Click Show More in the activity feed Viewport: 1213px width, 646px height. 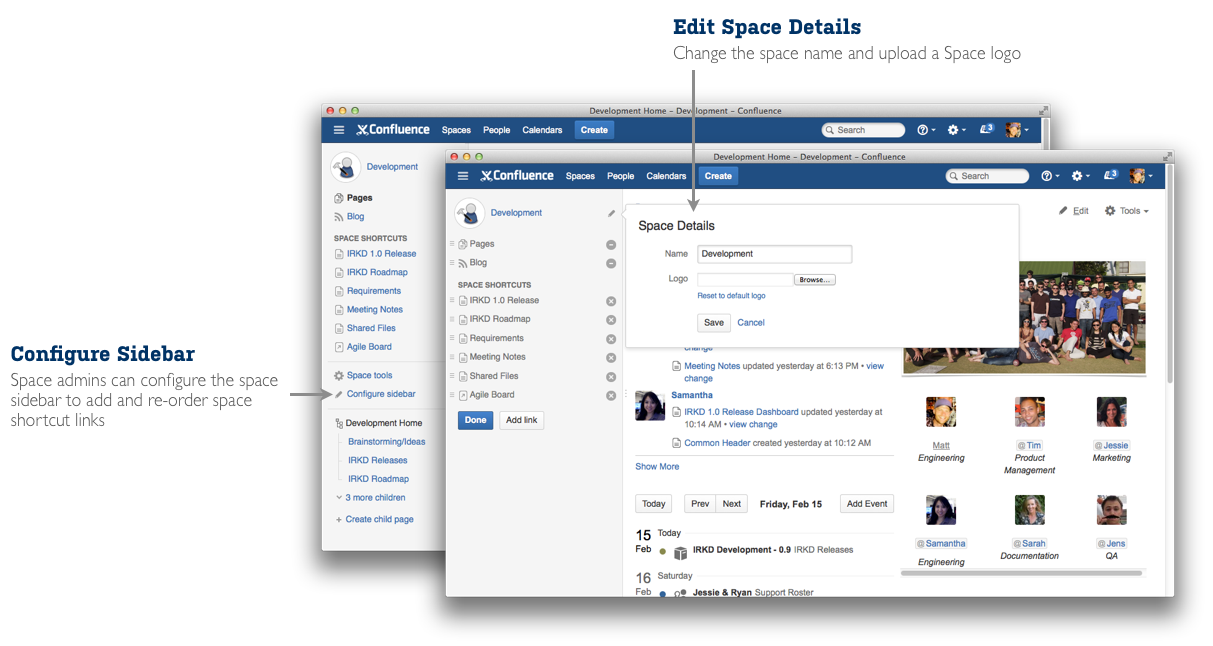pyautogui.click(x=657, y=467)
